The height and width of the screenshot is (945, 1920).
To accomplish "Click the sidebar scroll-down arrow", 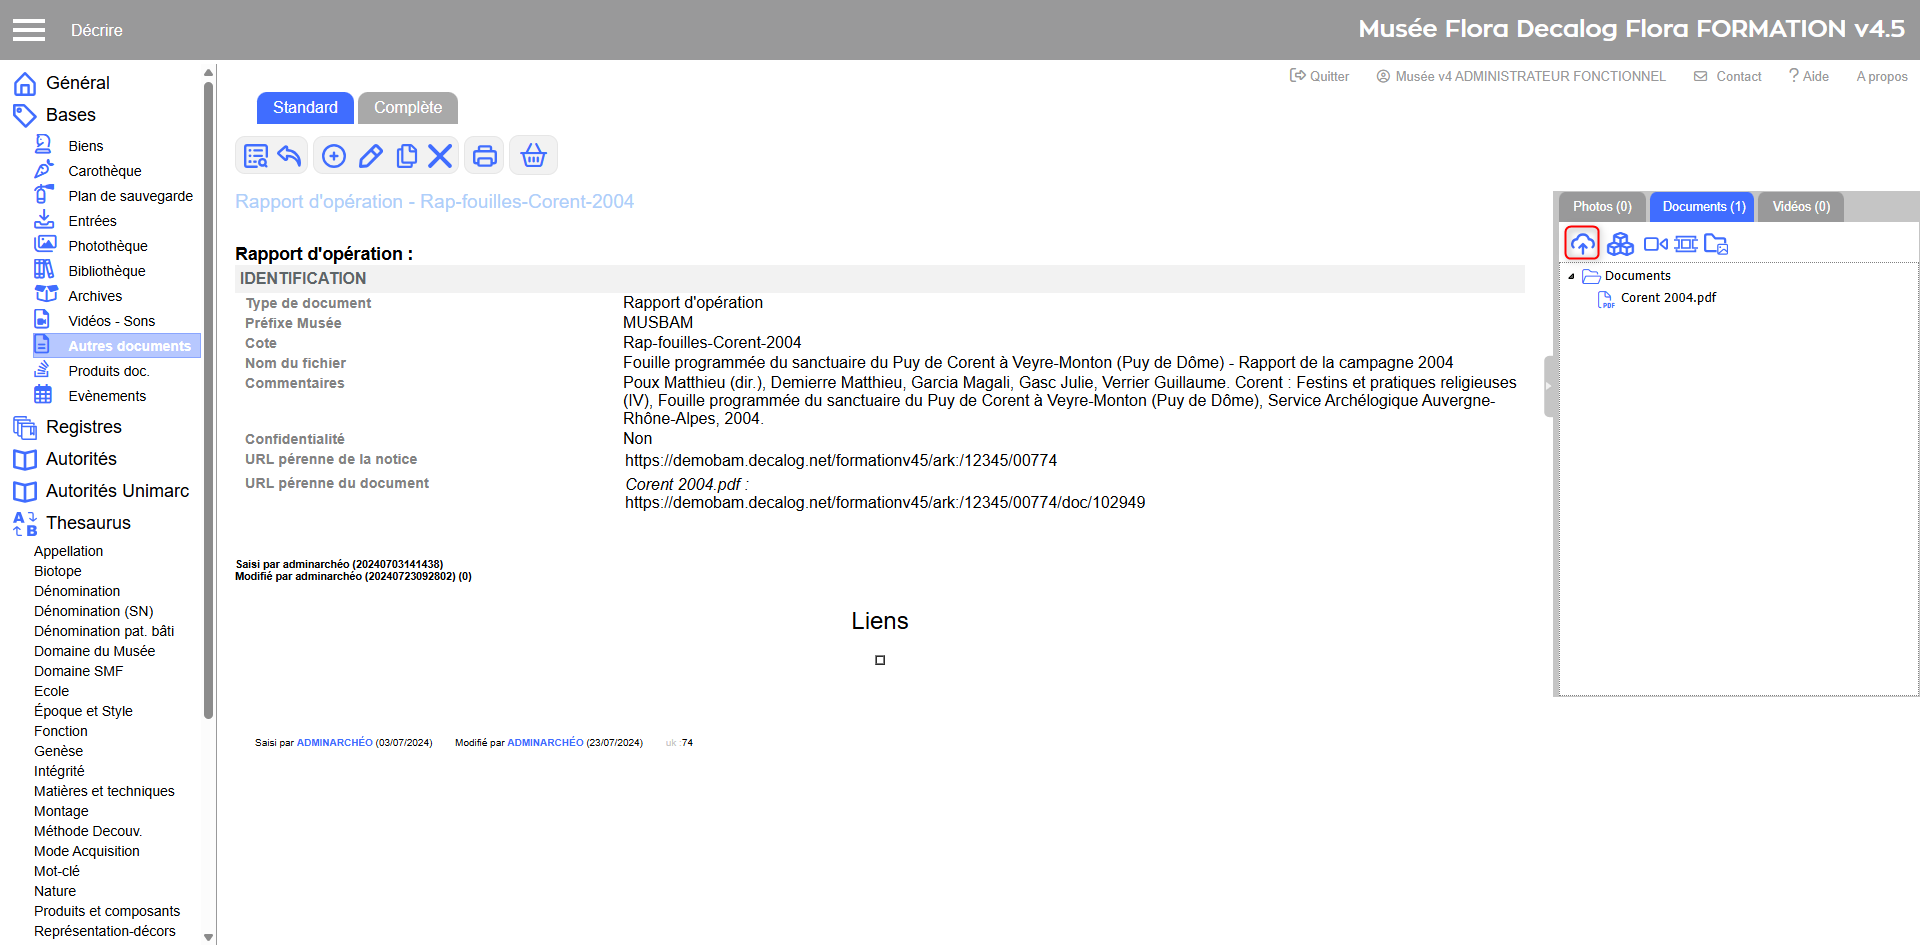I will (208, 937).
